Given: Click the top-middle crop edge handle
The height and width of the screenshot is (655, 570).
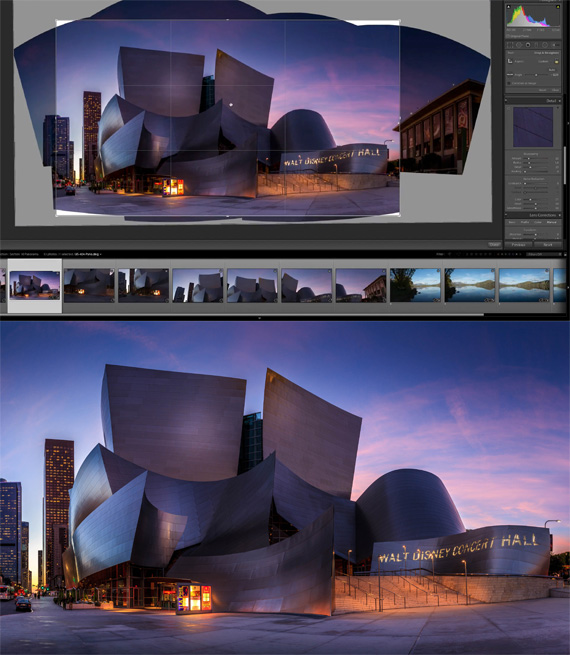Looking at the screenshot, I should point(228,20).
